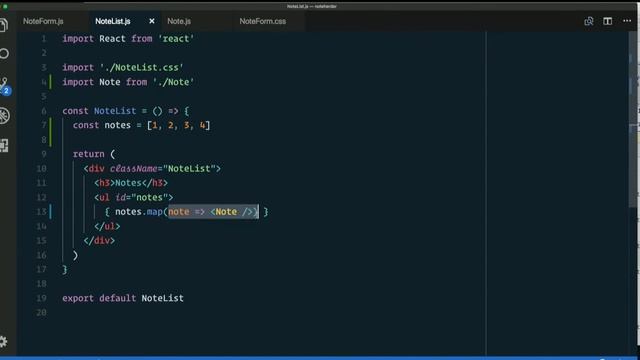
Task: Click NoteList in the const declaration
Action: pos(115,111)
